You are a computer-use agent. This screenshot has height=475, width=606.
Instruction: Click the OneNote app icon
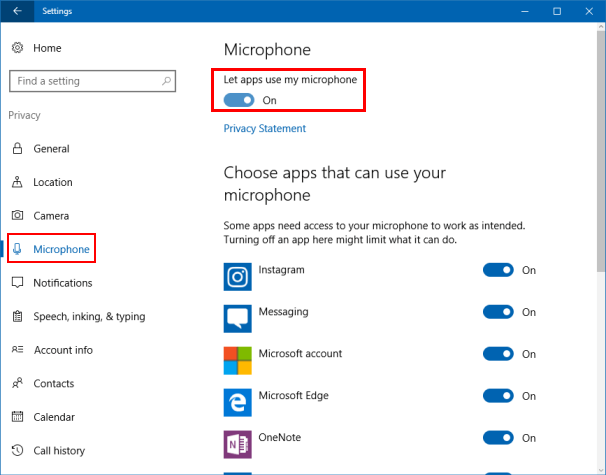[237, 444]
